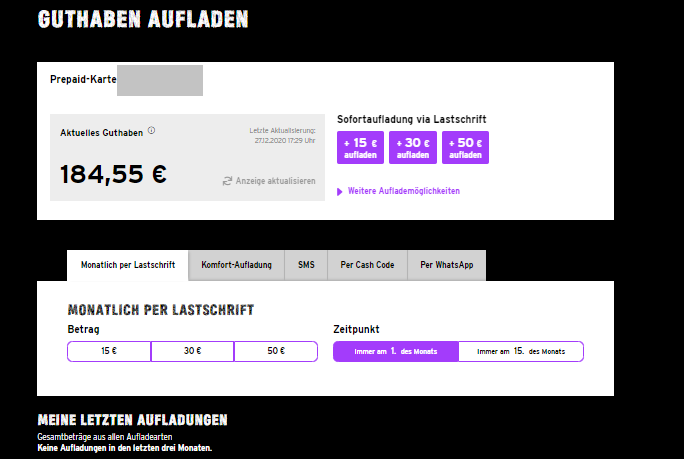Screen dimensions: 684x459
Task: Select the 30 € monthly Betrag option
Action: pyautogui.click(x=192, y=351)
